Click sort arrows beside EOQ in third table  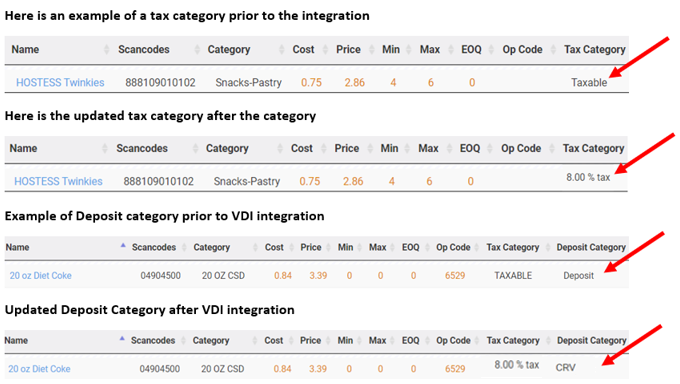click(x=427, y=247)
